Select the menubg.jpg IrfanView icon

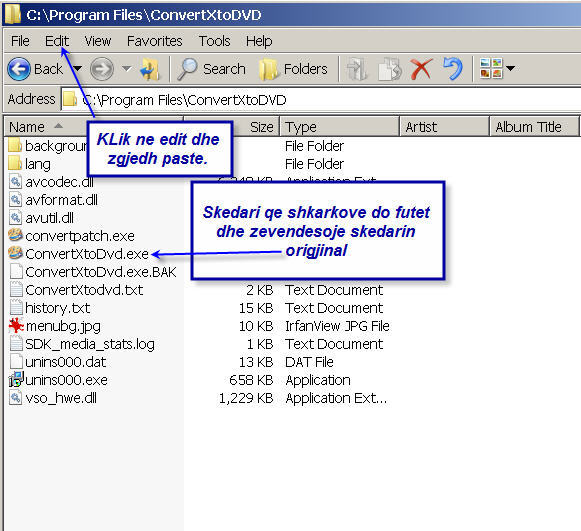[x=16, y=325]
